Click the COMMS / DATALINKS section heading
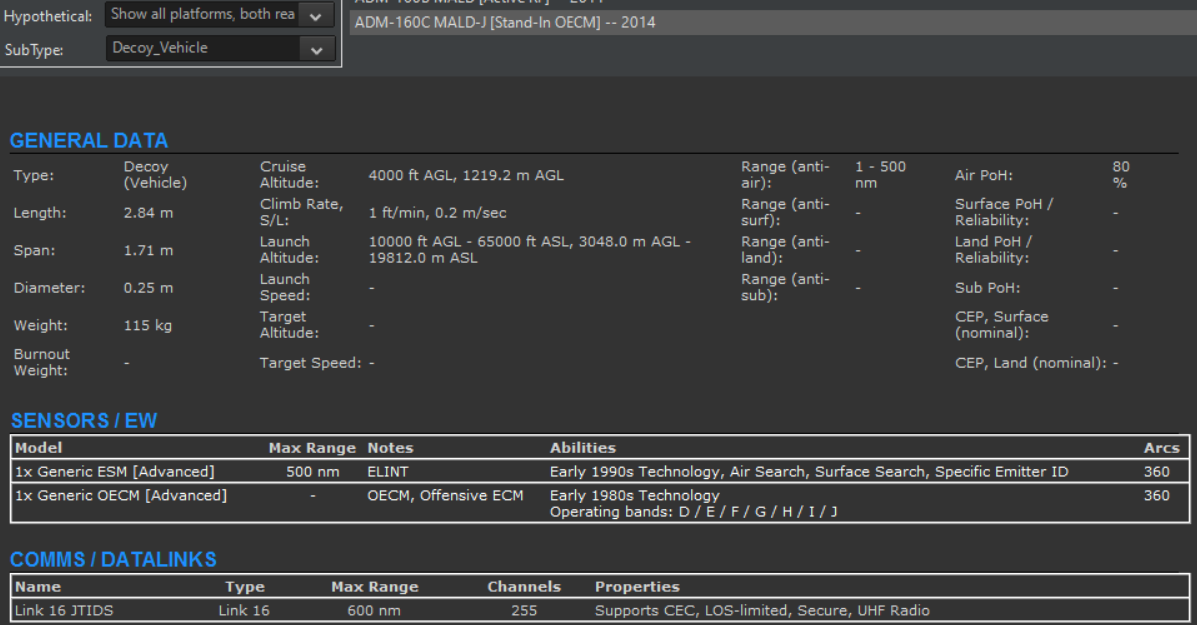 pos(113,559)
